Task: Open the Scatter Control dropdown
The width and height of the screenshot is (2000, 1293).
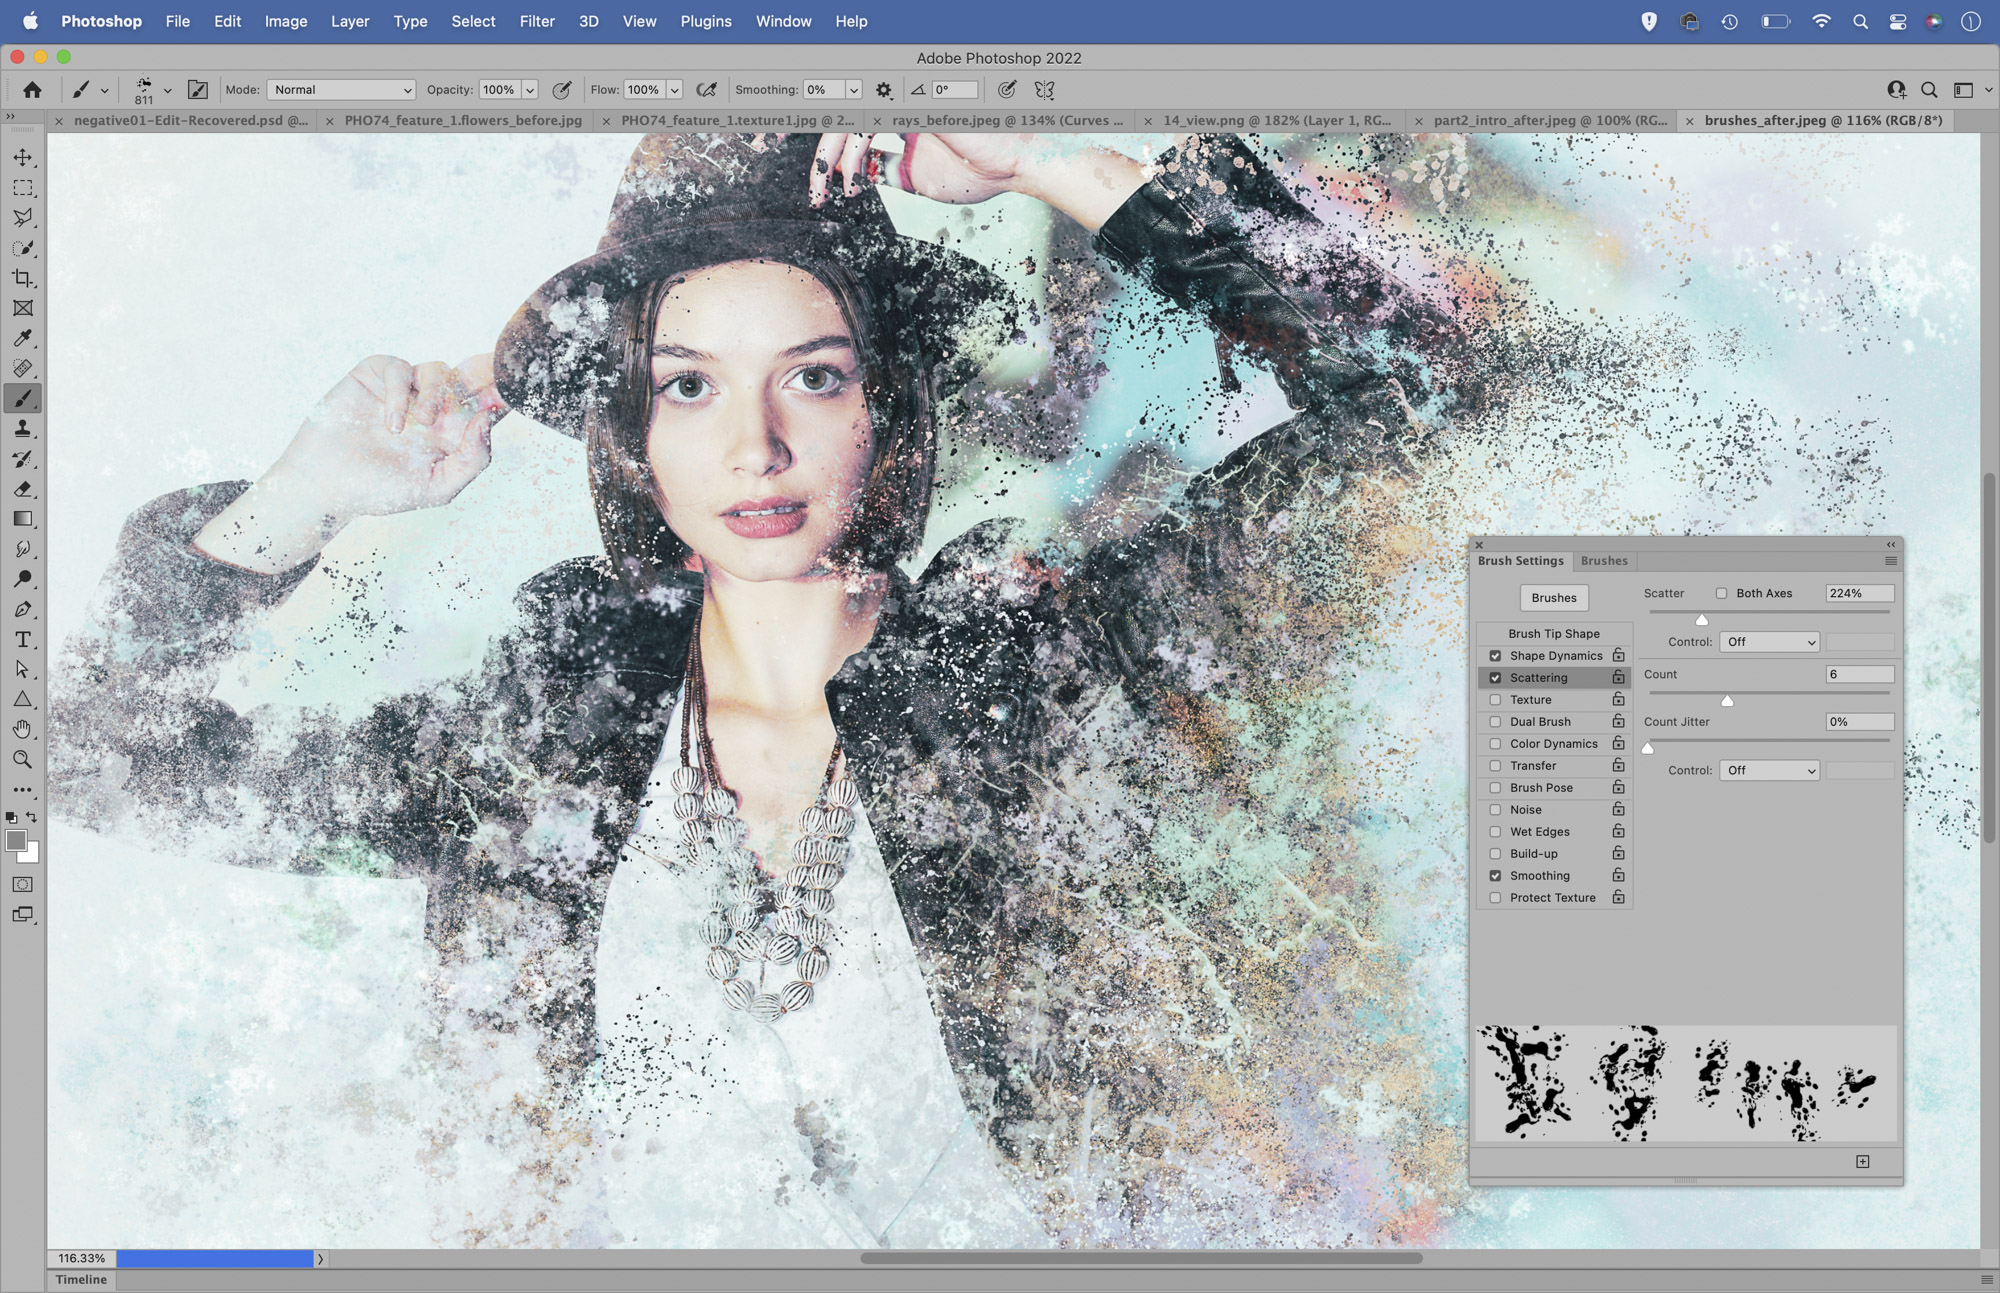Action: [x=1769, y=641]
